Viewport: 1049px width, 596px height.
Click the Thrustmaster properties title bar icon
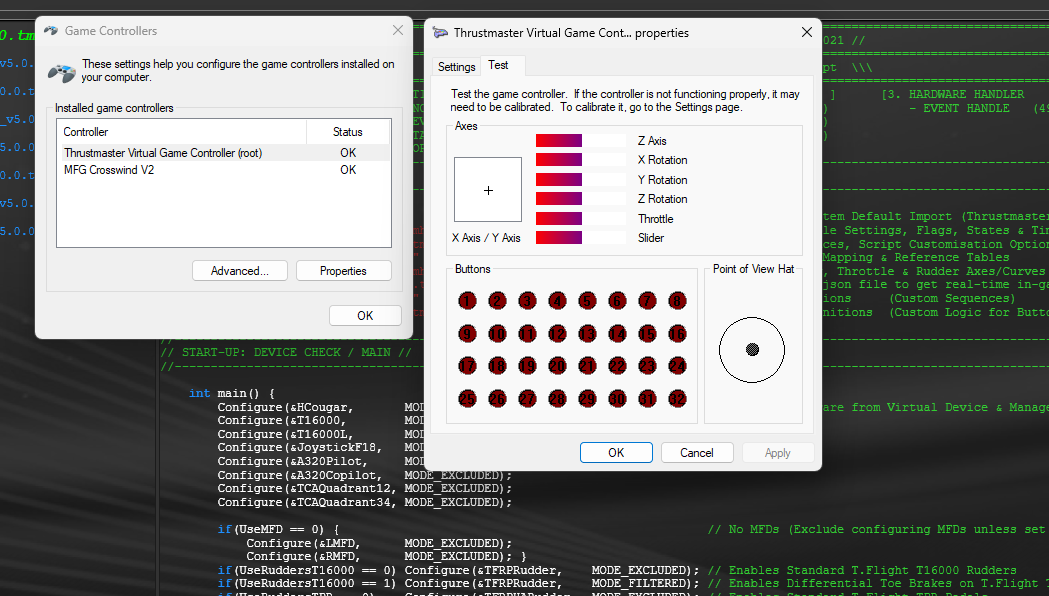(440, 33)
